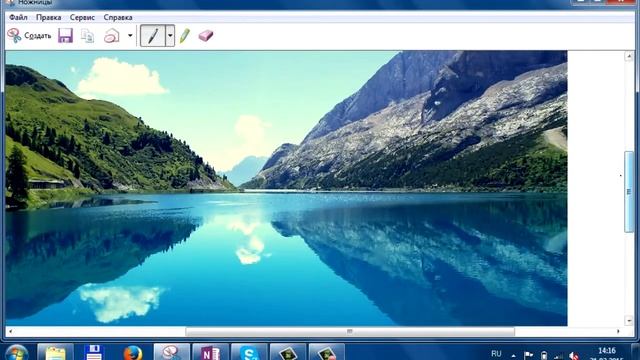Click the Action Center flag tray icon
The image size is (640, 360).
click(528, 356)
